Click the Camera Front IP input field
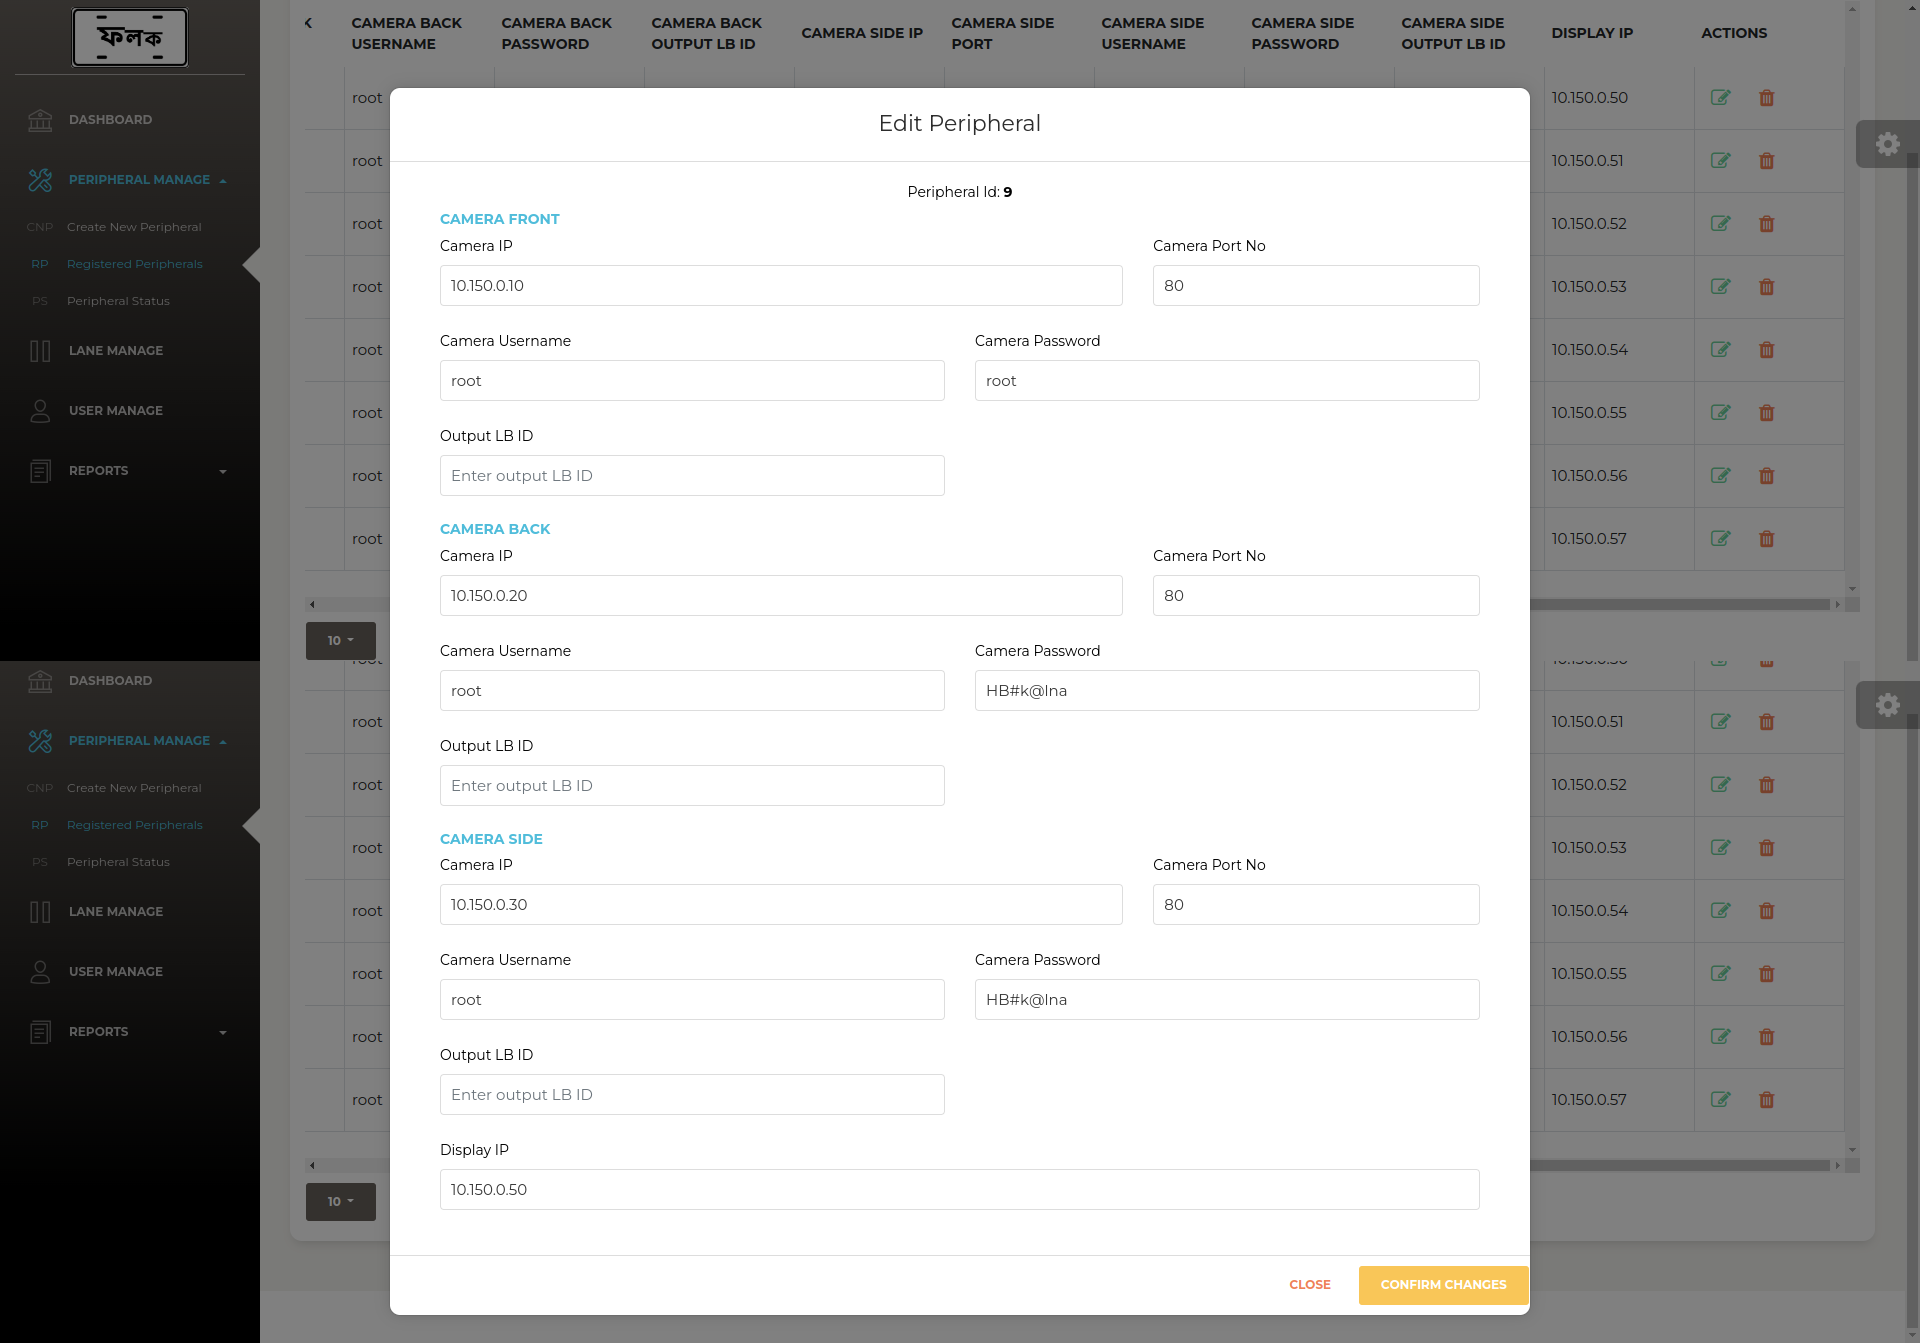Screen dimensions: 1920x1343 pos(781,286)
